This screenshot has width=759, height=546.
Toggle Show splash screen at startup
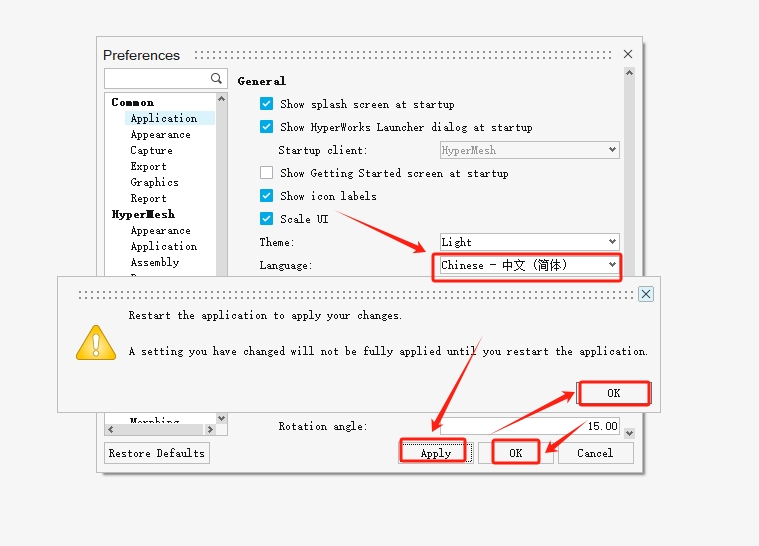pyautogui.click(x=267, y=104)
